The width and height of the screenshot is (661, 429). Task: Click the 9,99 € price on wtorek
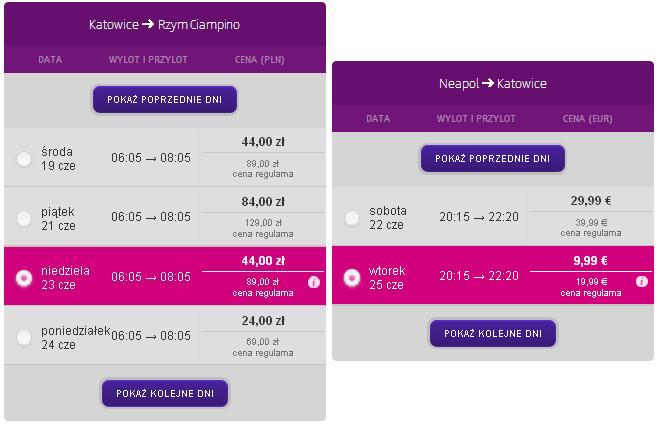(591, 260)
